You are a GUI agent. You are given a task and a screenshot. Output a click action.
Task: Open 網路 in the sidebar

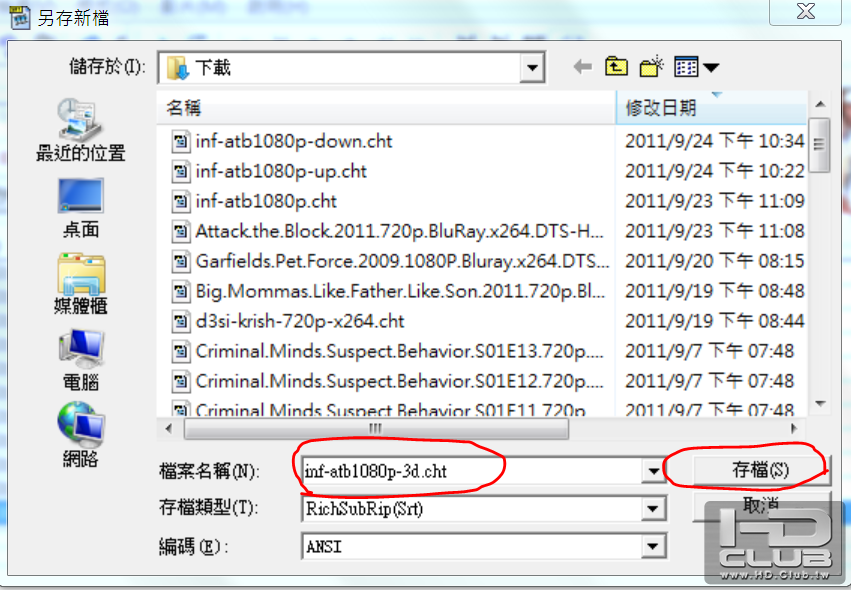81,435
